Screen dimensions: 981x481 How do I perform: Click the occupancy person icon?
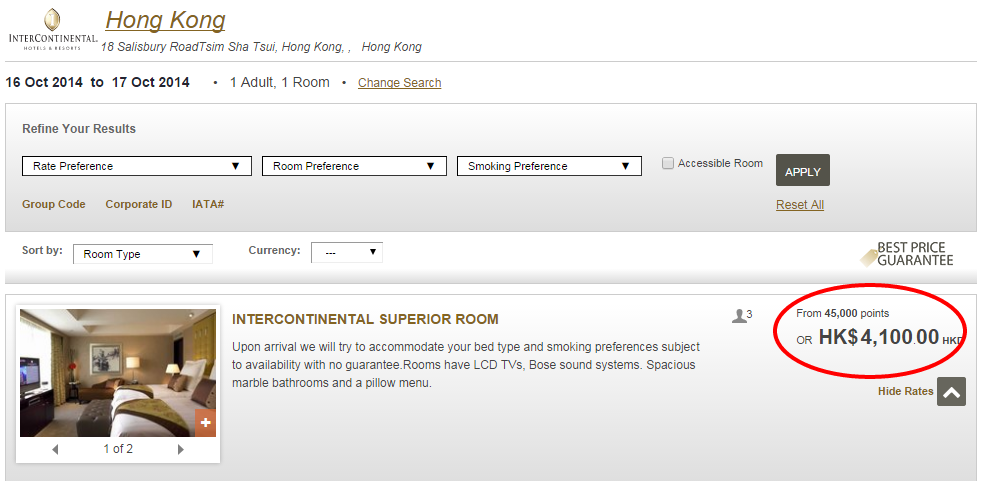click(x=741, y=316)
